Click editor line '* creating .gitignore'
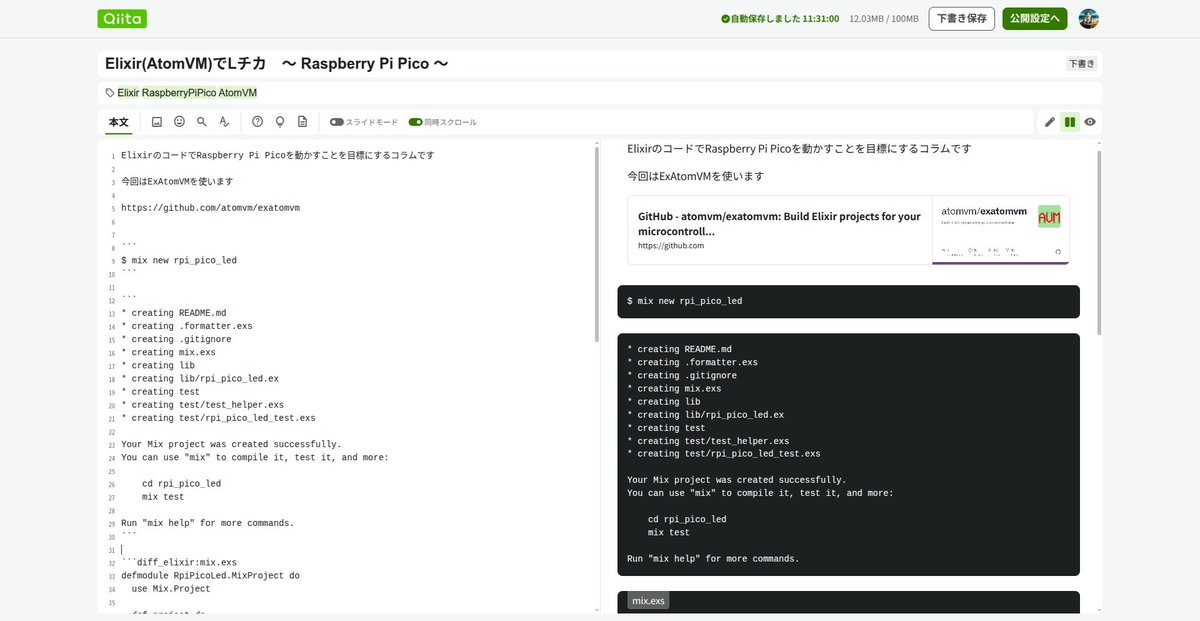This screenshot has width=1200, height=621. [x=176, y=339]
